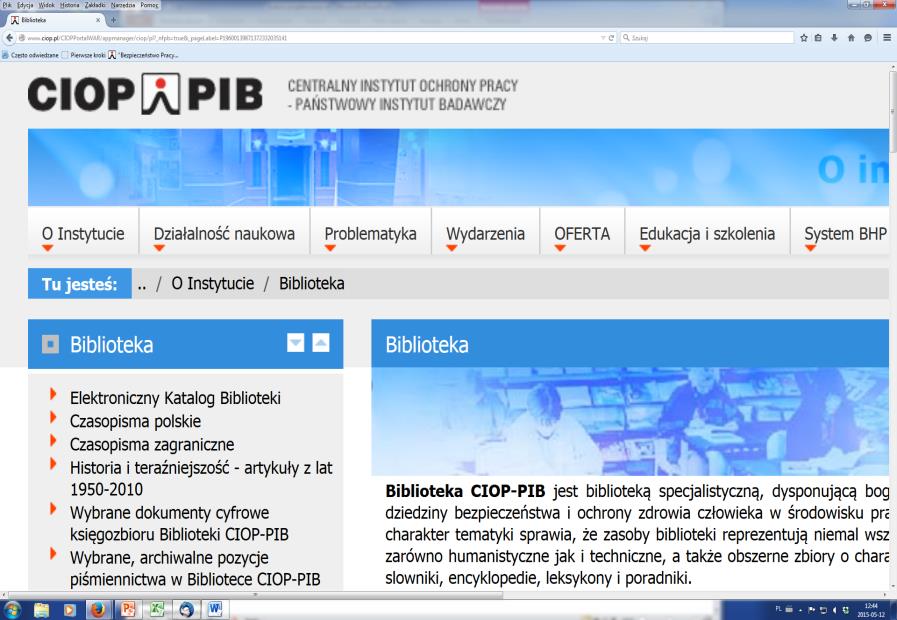Open the Pierwsze kroki bookmark
This screenshot has width=897, height=620.
tap(84, 55)
